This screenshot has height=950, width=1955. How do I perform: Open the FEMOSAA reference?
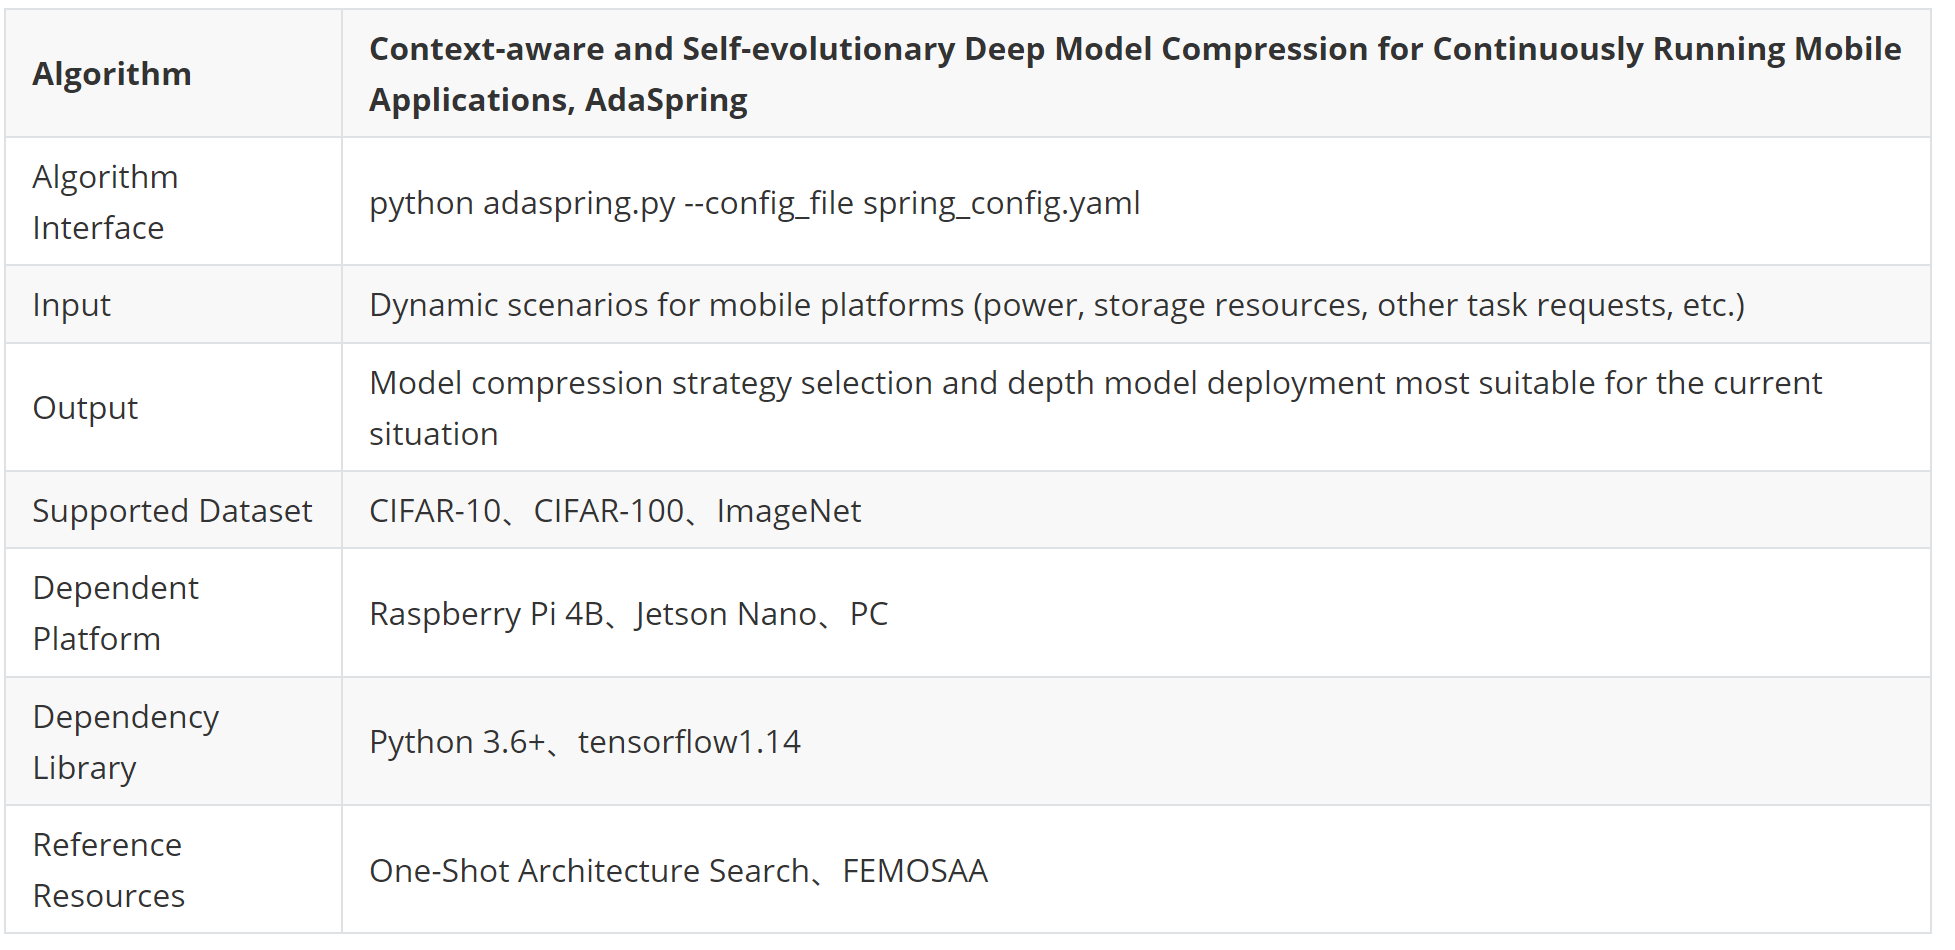tap(915, 871)
